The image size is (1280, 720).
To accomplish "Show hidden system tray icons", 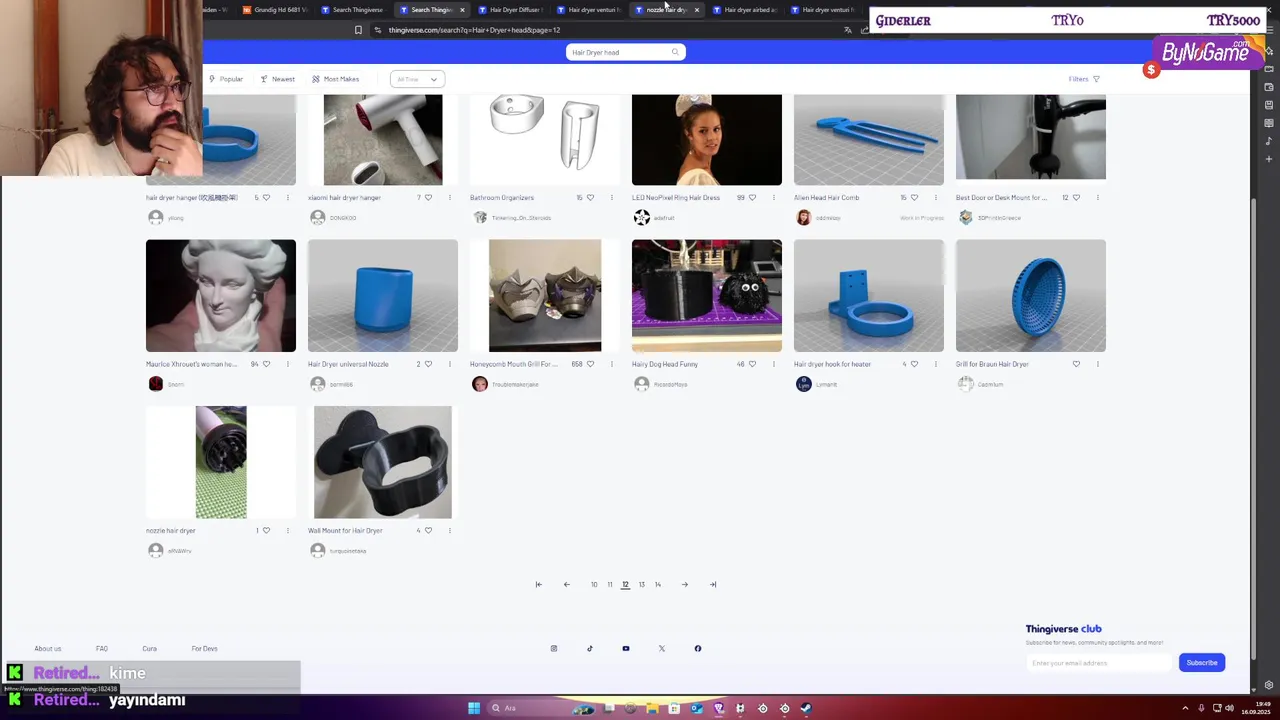I will 1185,708.
